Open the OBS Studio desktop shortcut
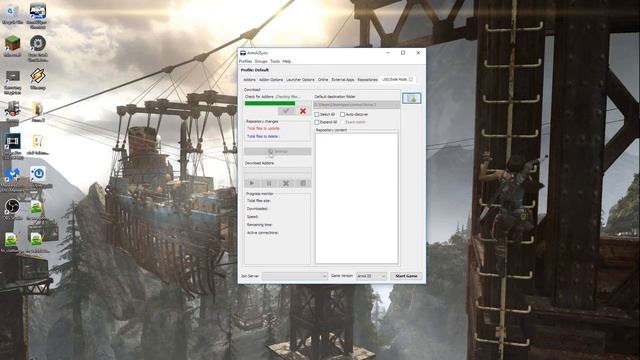 click(12, 209)
